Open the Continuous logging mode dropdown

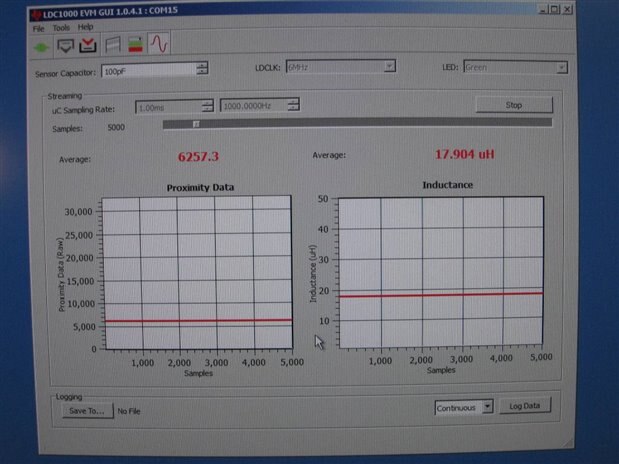(463, 408)
